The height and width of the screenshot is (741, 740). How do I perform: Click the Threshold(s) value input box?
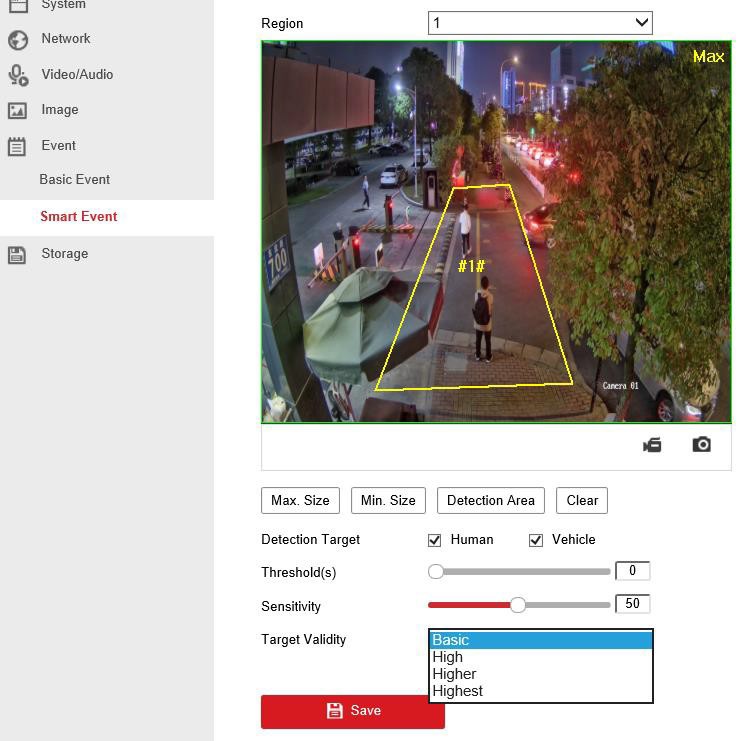(632, 571)
